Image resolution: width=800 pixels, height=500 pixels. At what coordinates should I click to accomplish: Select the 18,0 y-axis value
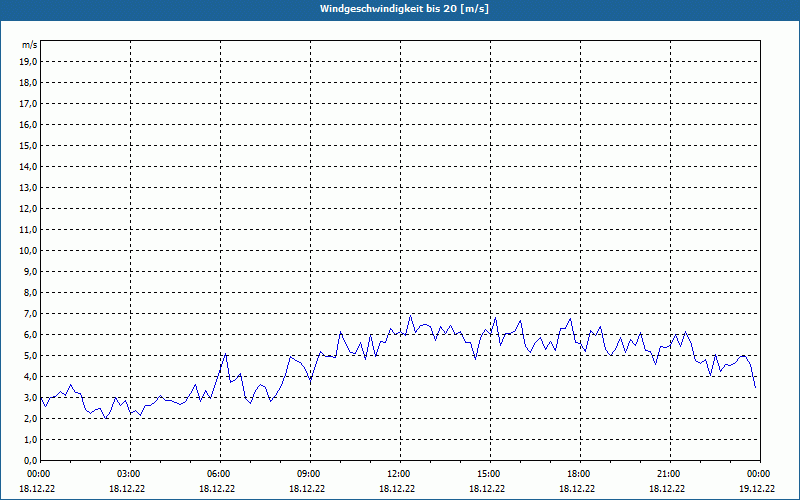point(28,83)
